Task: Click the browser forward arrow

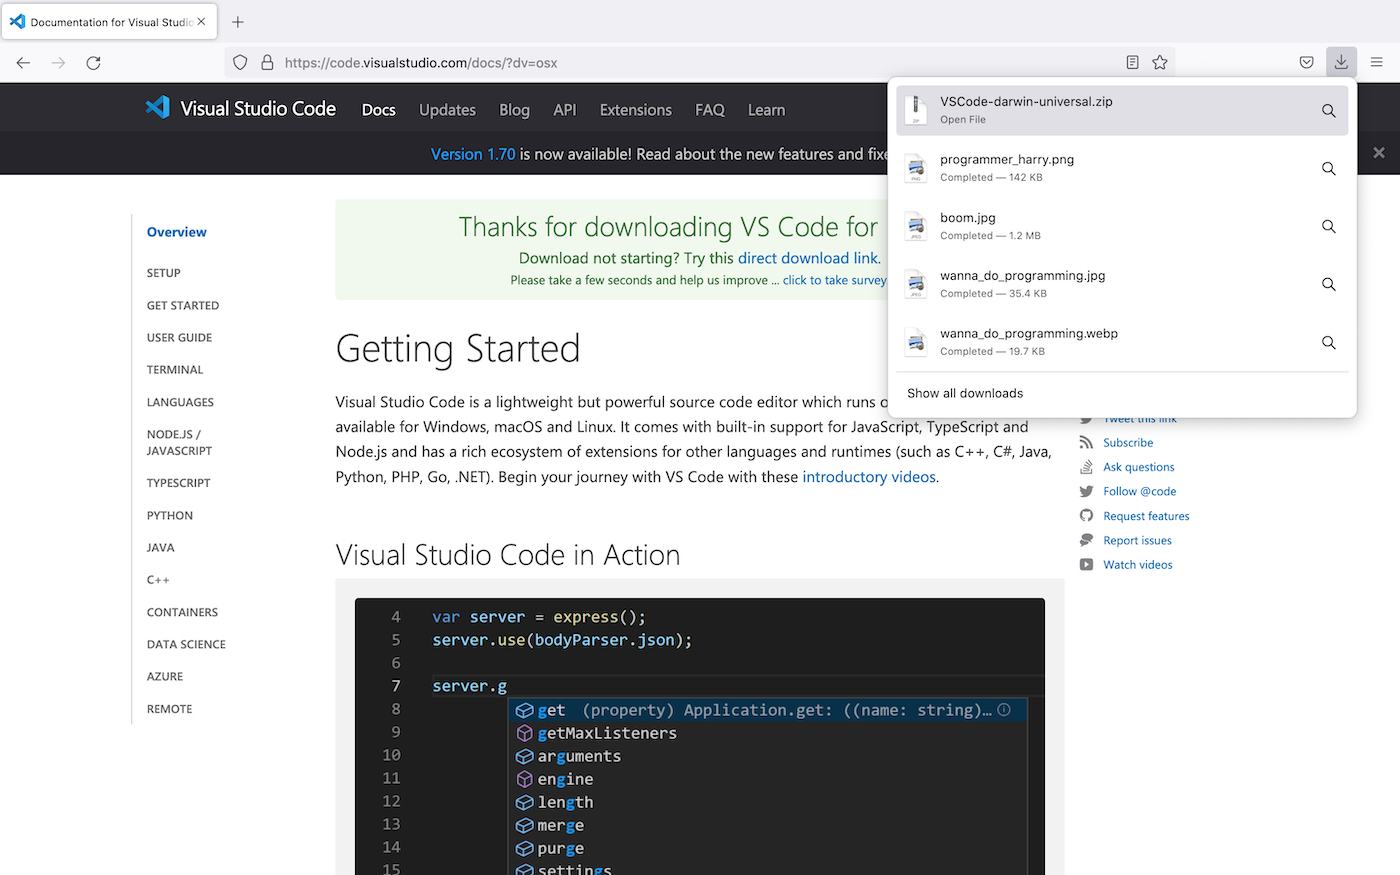Action: point(59,62)
